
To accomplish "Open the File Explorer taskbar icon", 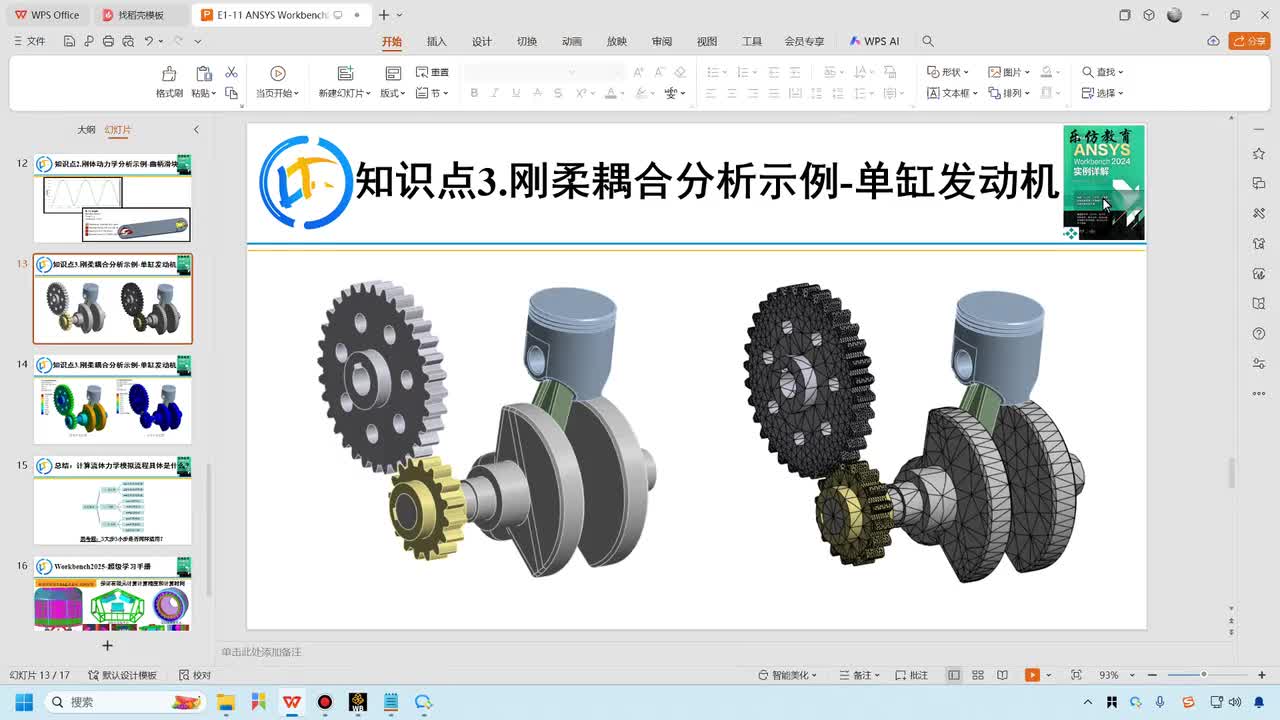I will click(225, 702).
